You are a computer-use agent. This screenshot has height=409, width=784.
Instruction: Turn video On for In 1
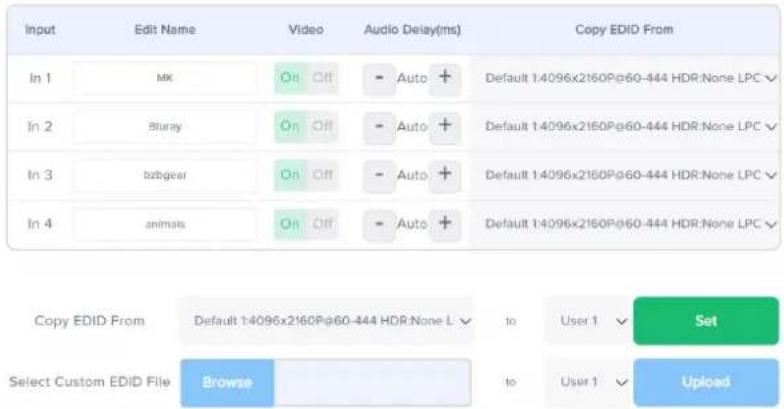point(290,78)
